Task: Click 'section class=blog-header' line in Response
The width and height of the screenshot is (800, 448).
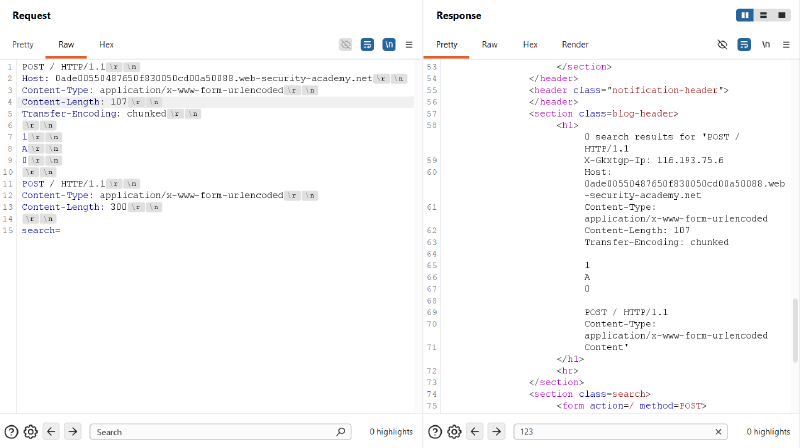Action: click(604, 114)
